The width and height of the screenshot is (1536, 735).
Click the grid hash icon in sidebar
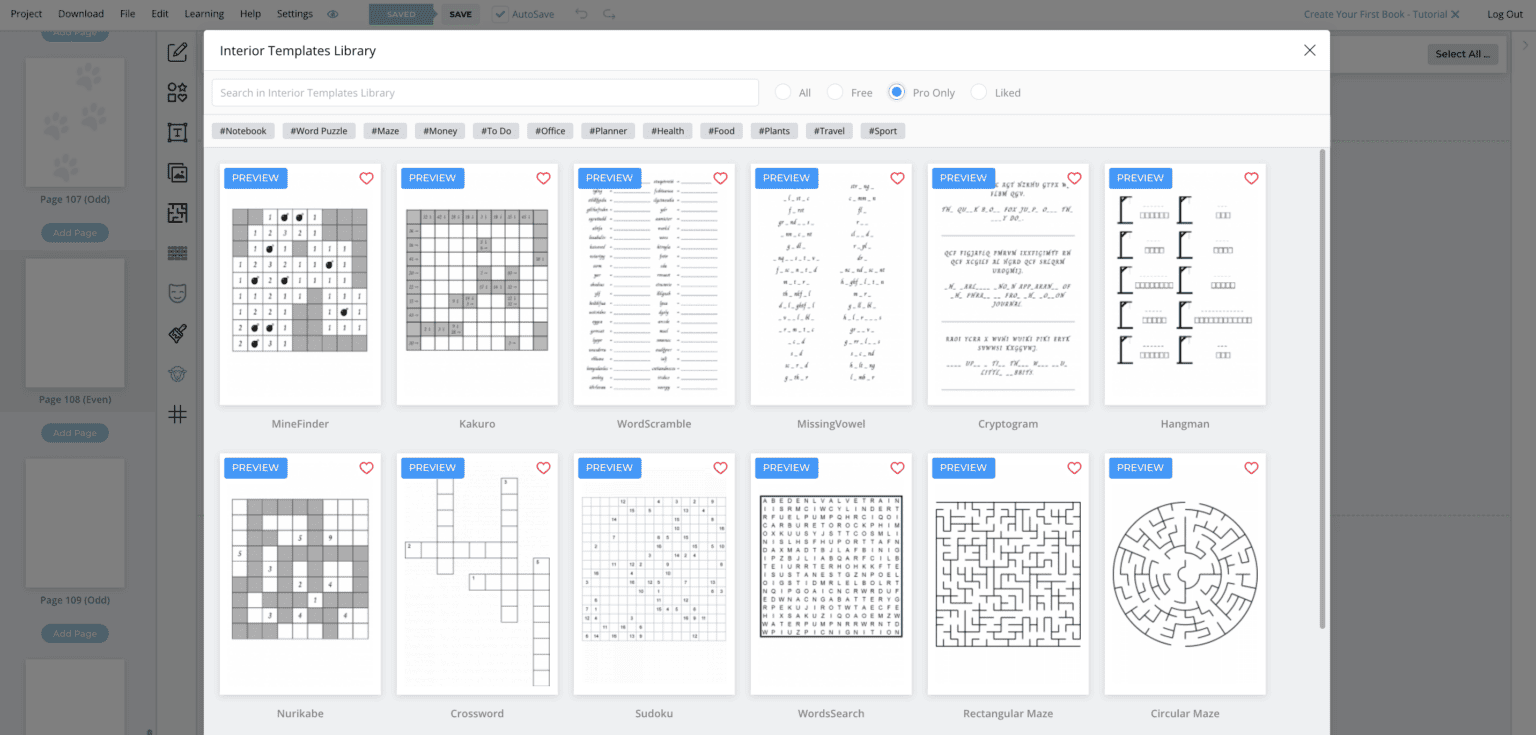tap(178, 414)
